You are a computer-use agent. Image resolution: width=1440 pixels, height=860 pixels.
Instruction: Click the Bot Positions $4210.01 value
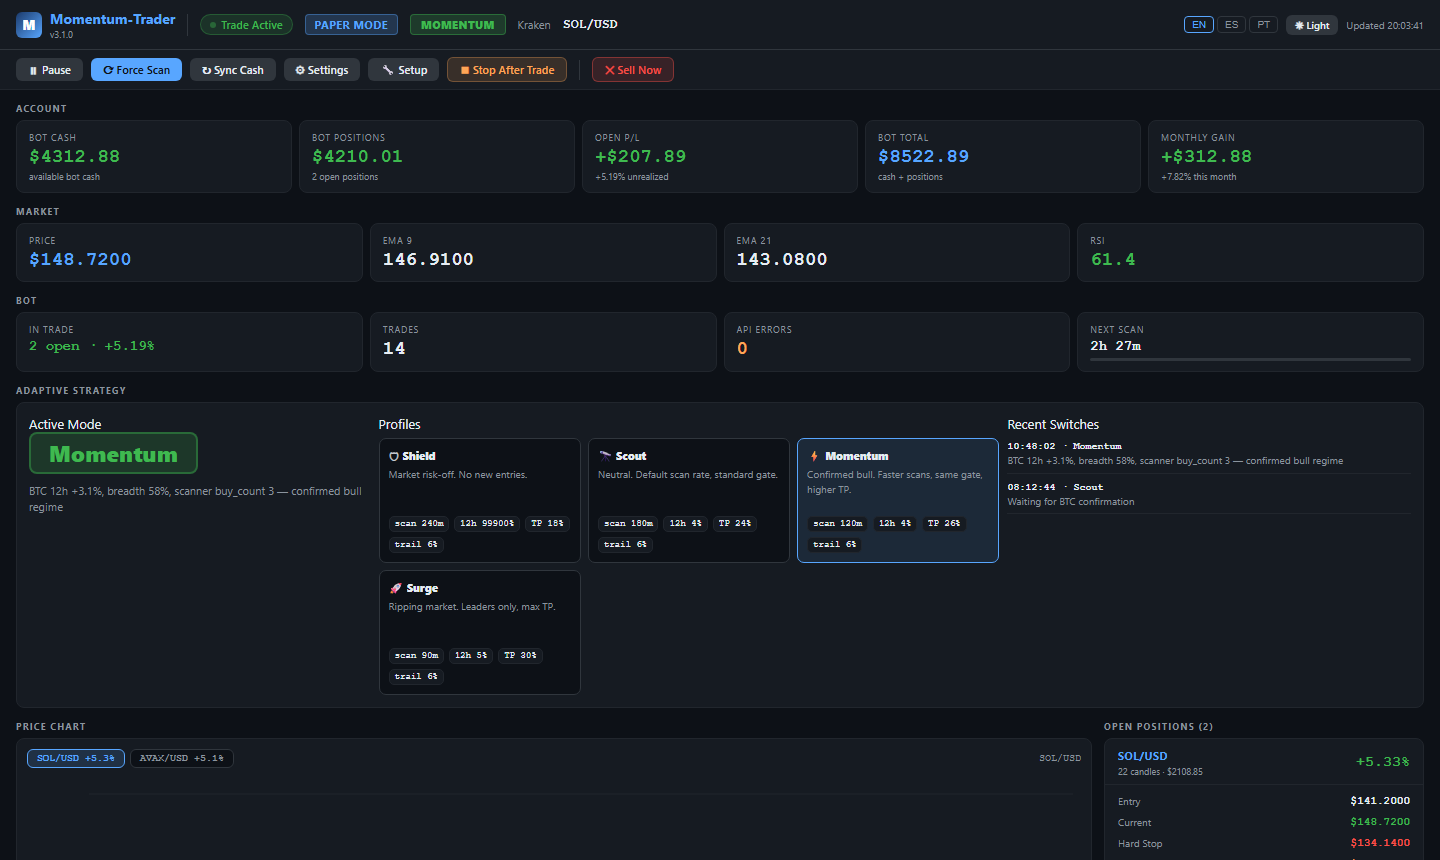[x=357, y=156]
